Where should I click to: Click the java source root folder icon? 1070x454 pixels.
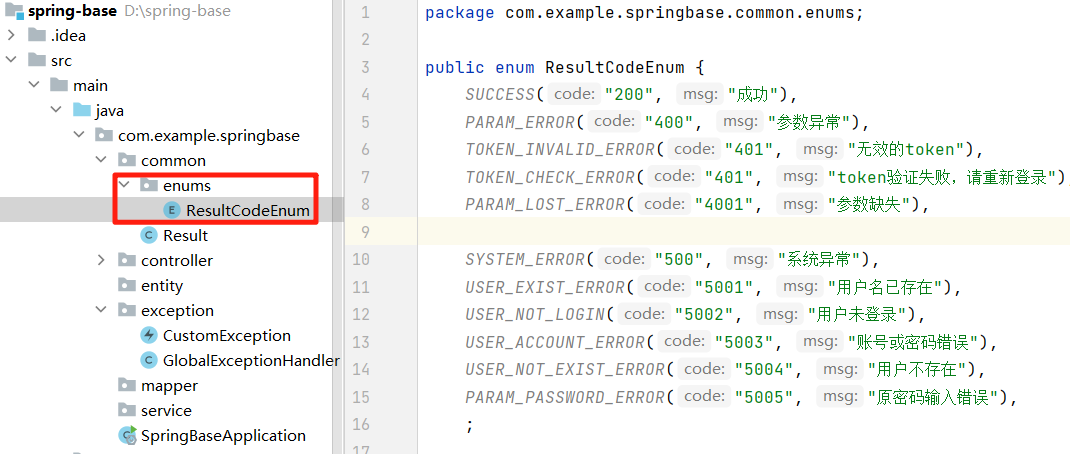click(82, 110)
